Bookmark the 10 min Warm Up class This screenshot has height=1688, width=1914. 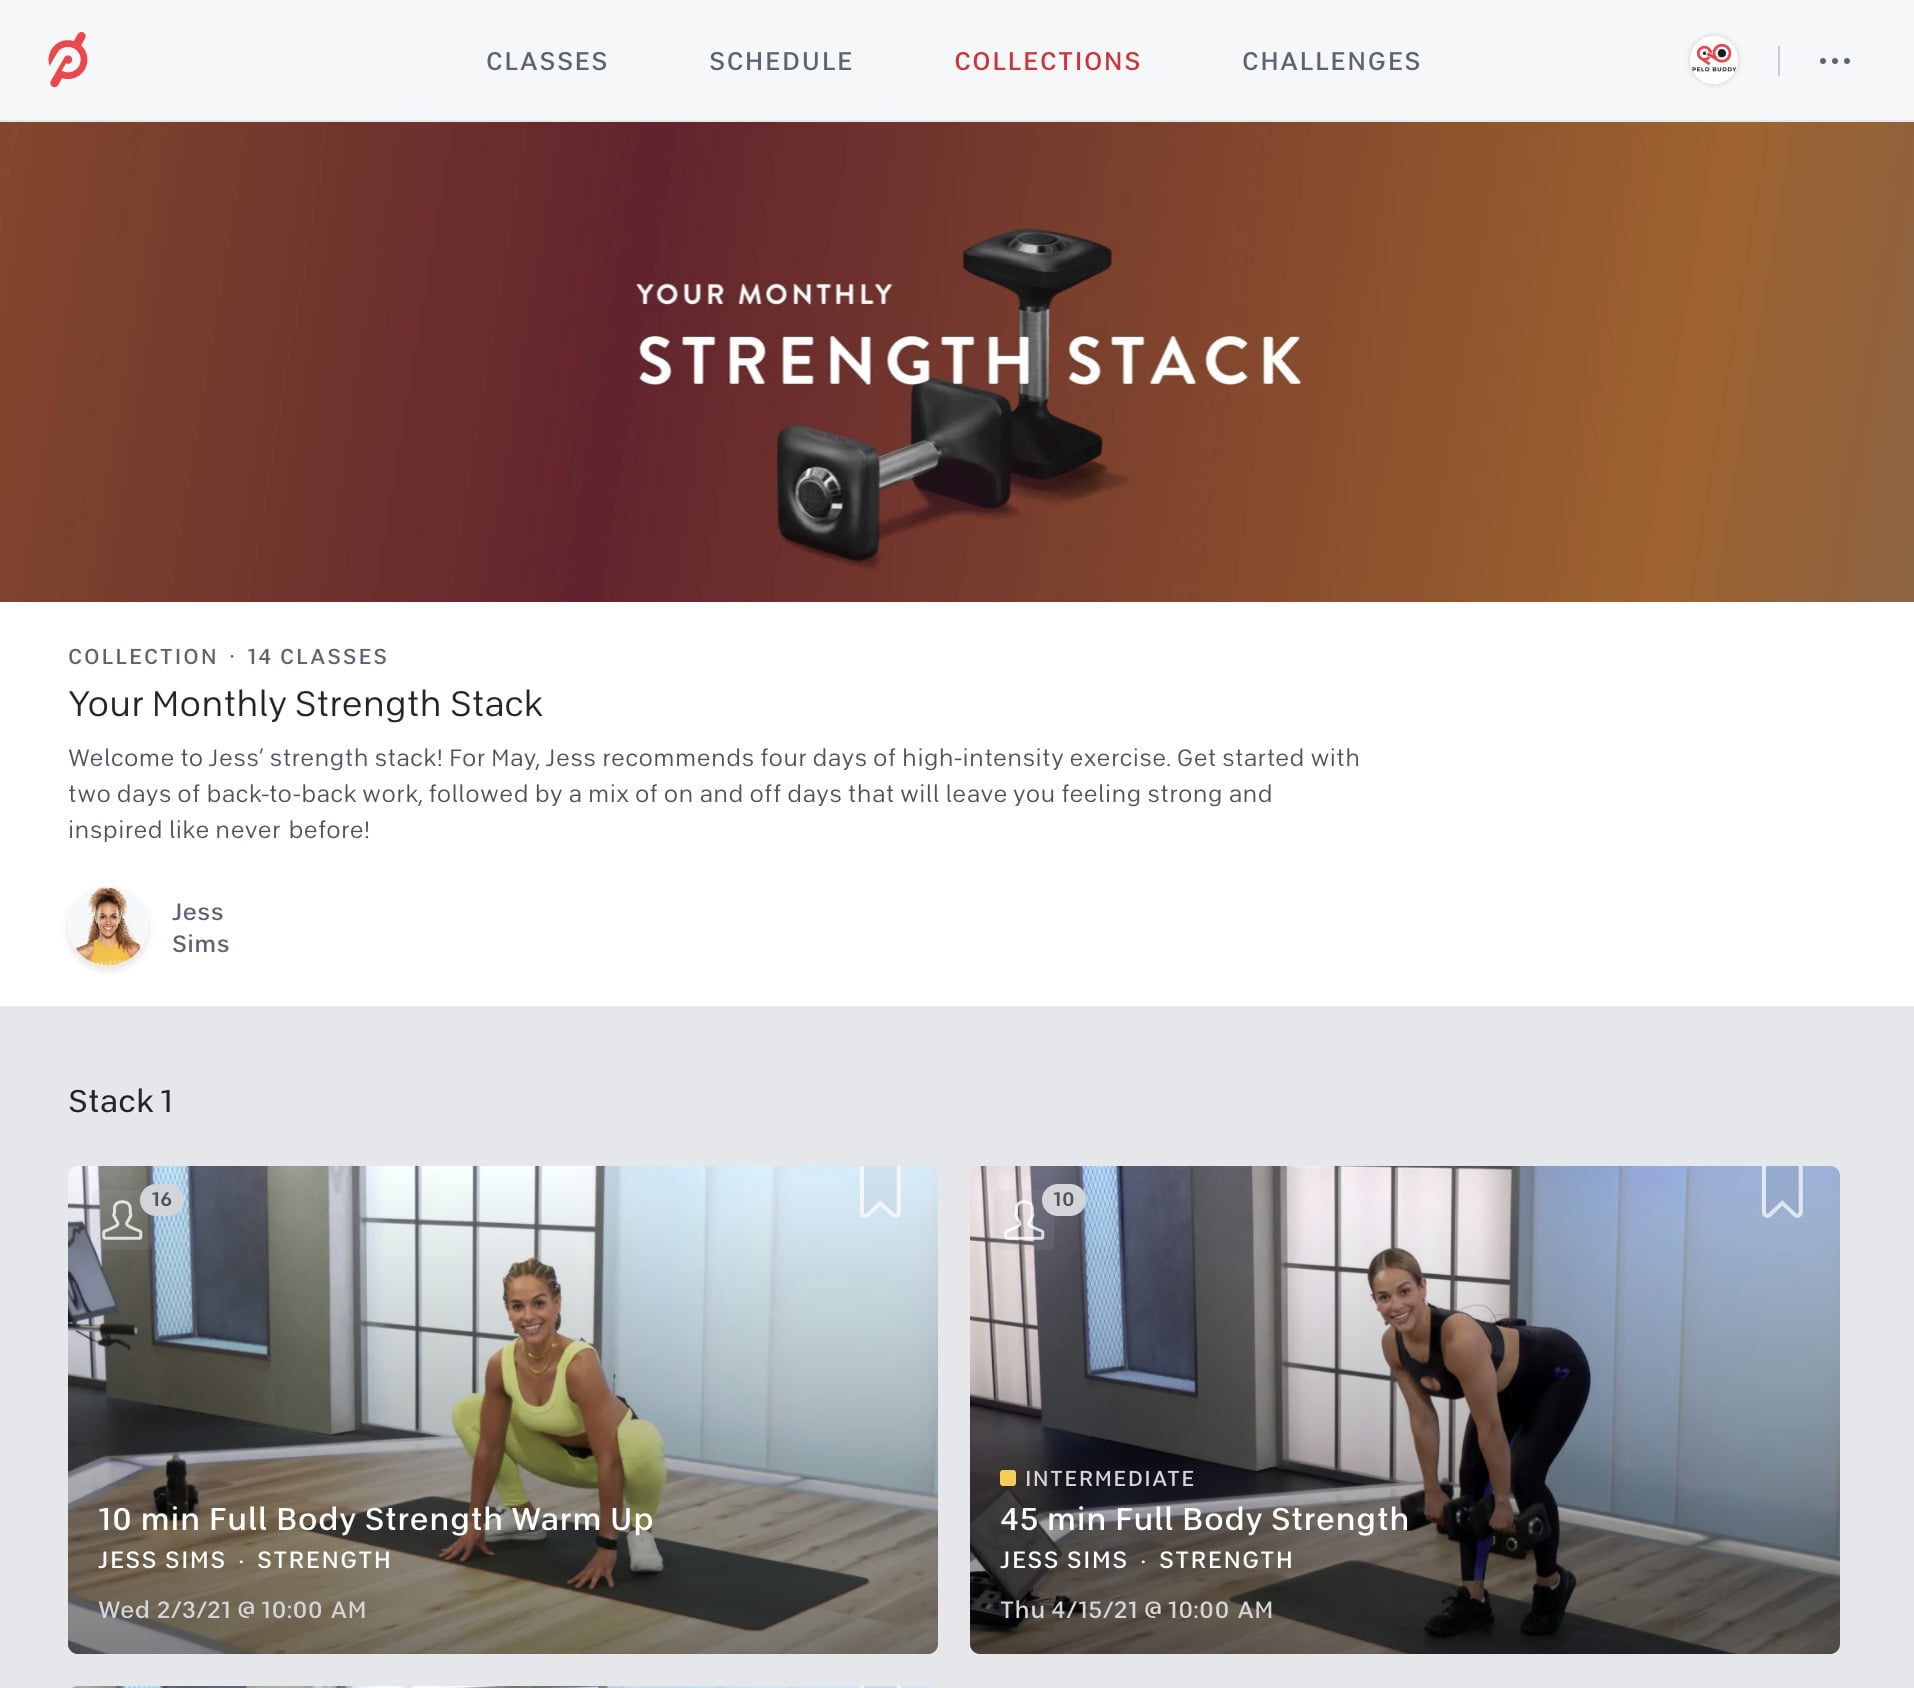[x=880, y=1191]
